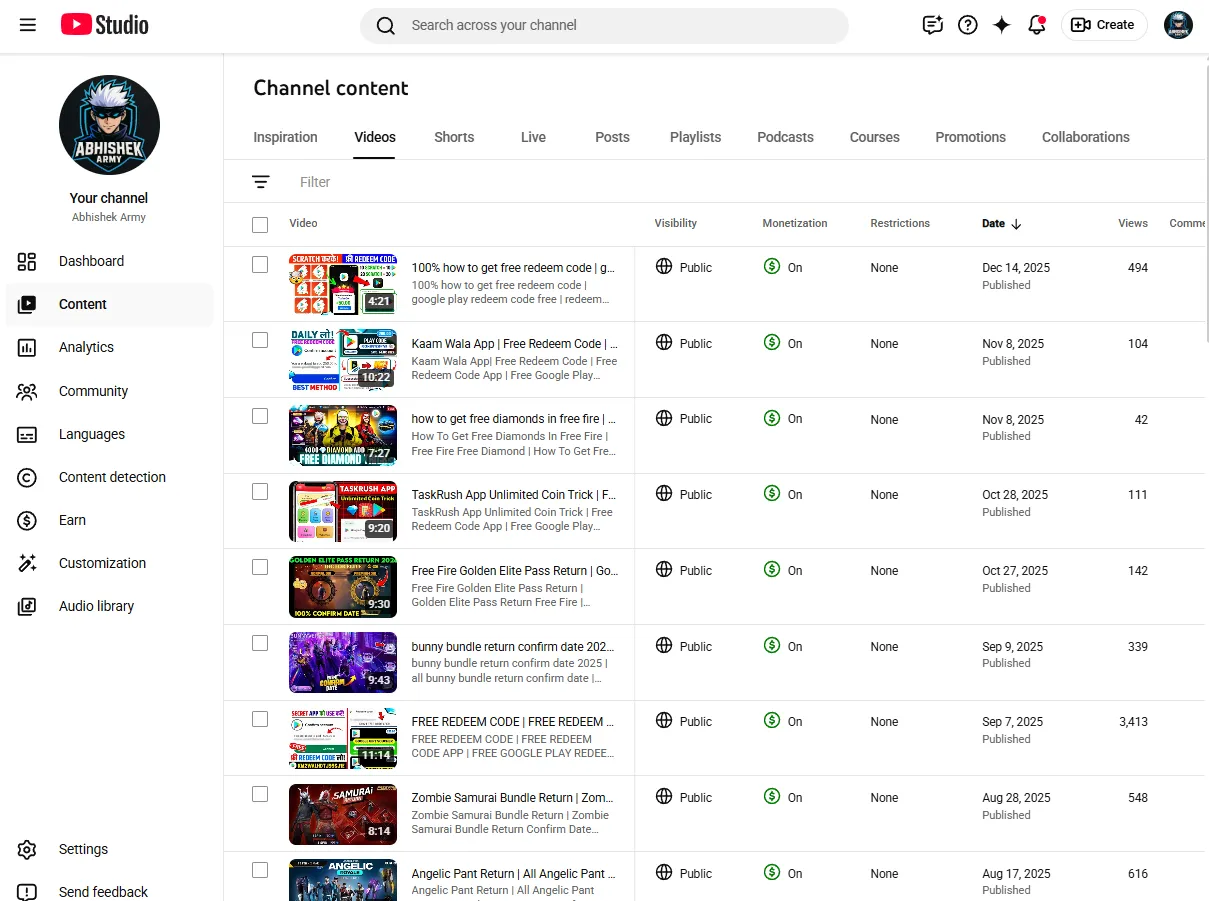
Task: Click the sparkle Ask Studio icon
Action: point(1002,25)
